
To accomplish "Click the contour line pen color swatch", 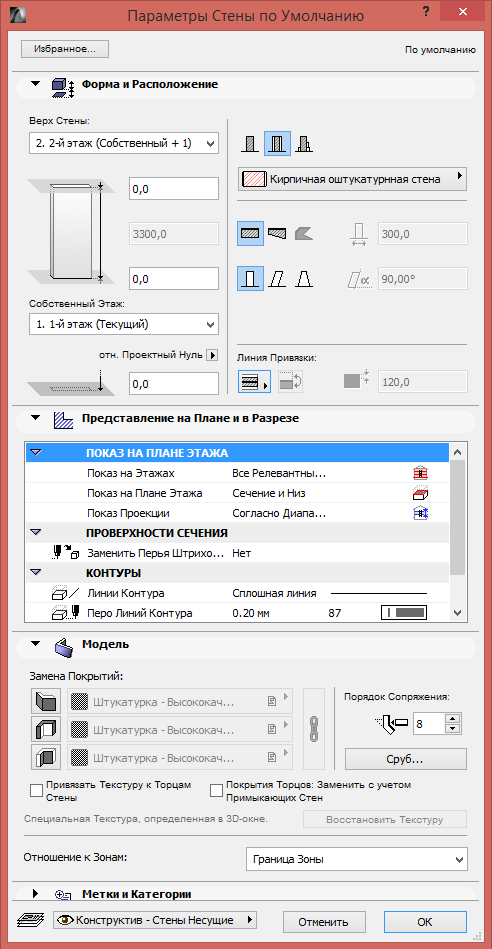I will point(404,613).
